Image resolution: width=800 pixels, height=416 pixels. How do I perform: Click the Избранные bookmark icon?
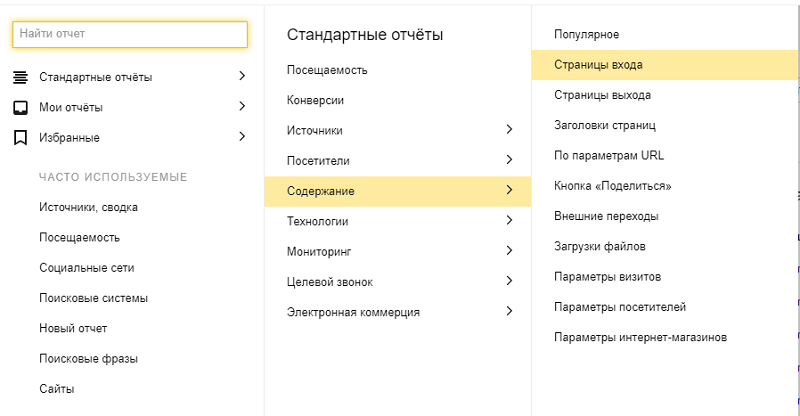coord(19,137)
